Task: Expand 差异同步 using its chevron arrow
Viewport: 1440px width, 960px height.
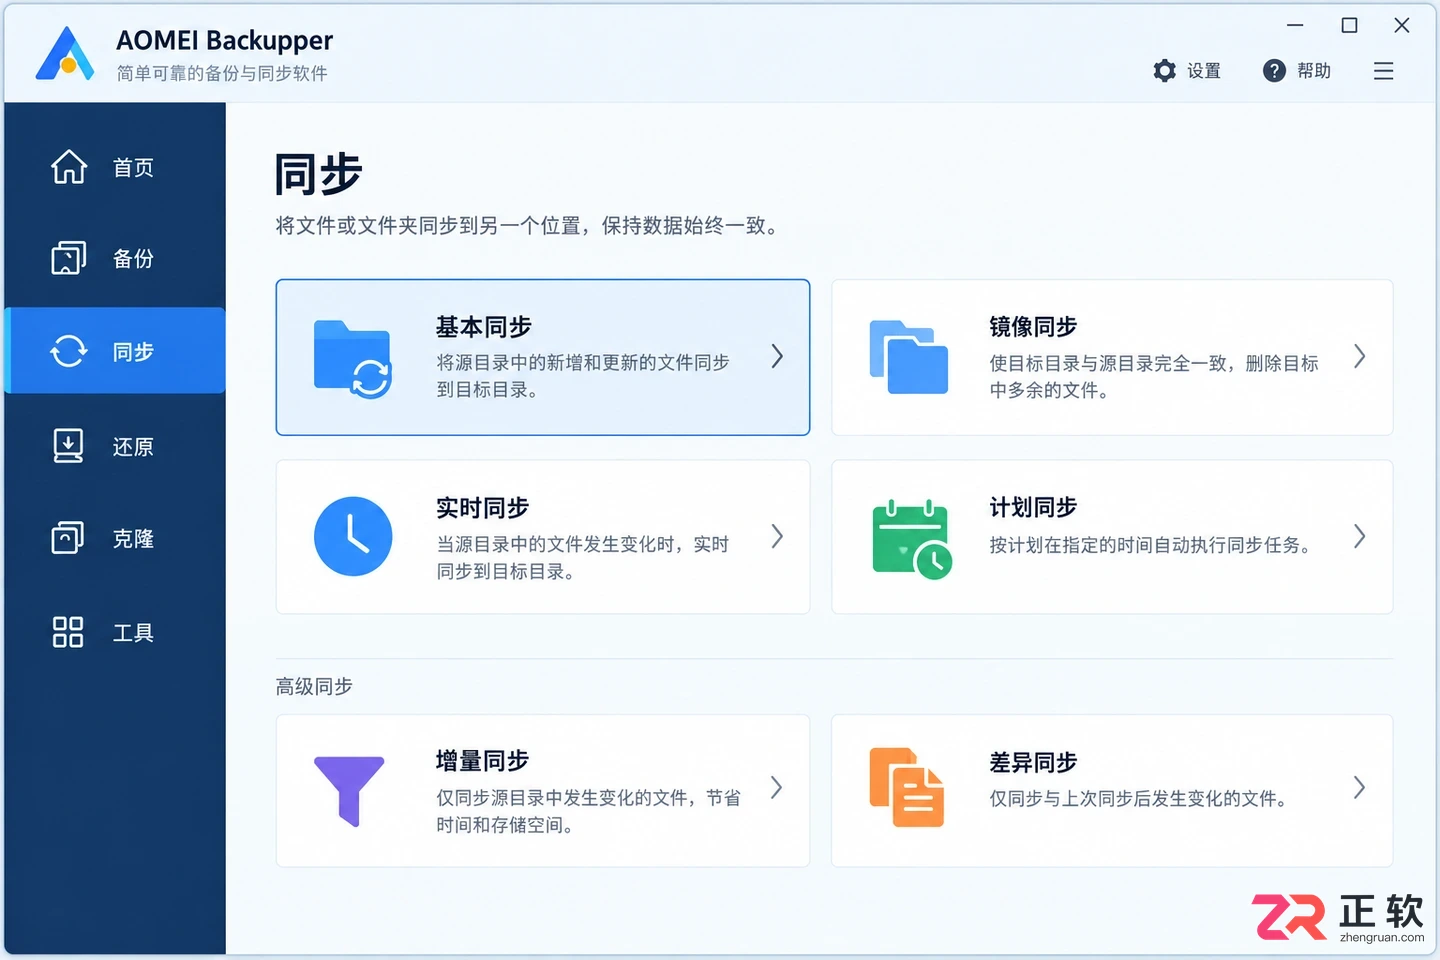Action: [x=1359, y=787]
